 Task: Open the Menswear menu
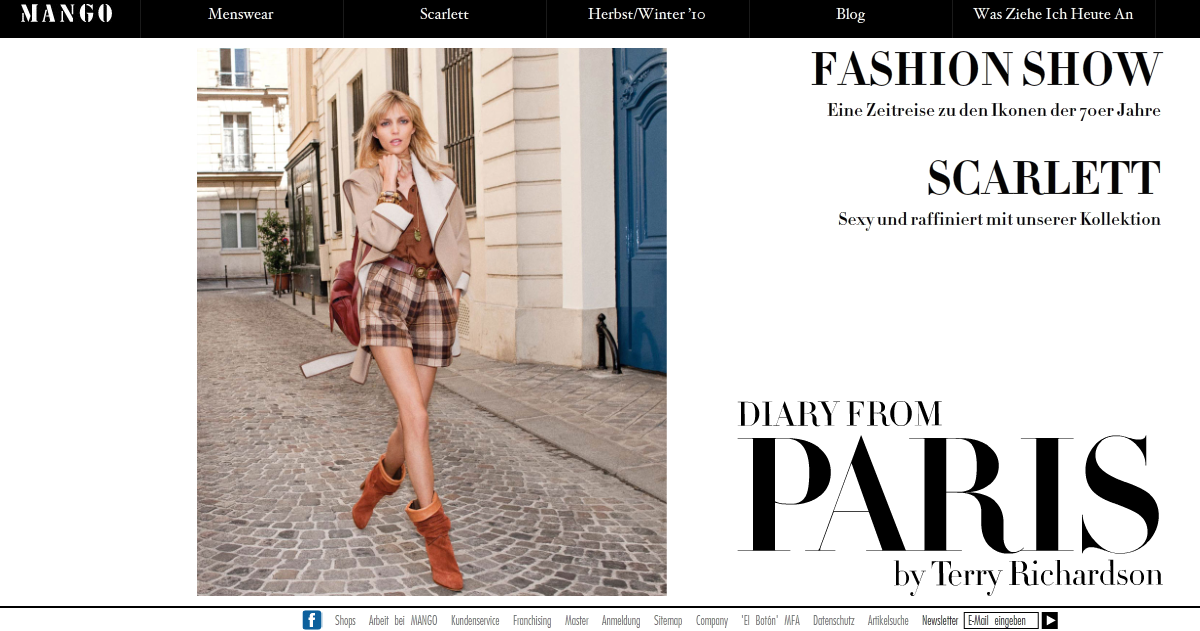[241, 15]
